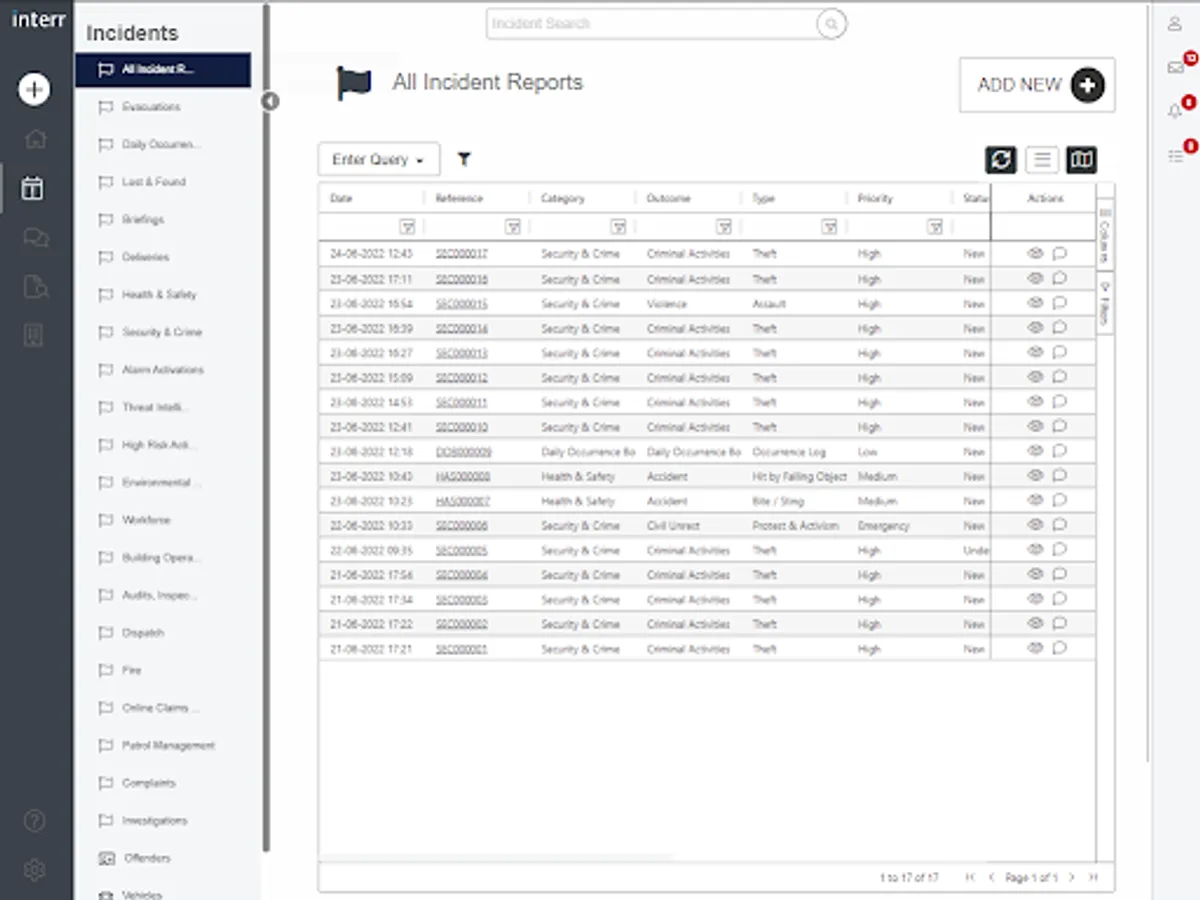Click the eye icon for SEC000003
The height and width of the screenshot is (900, 1200).
point(1035,599)
